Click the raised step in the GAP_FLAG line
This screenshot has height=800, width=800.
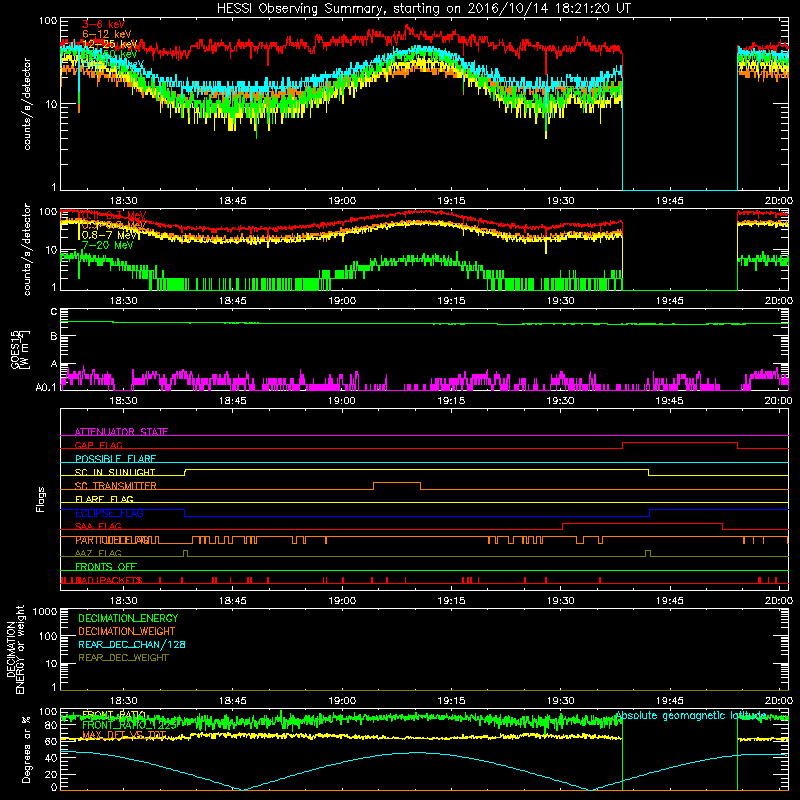coord(680,443)
